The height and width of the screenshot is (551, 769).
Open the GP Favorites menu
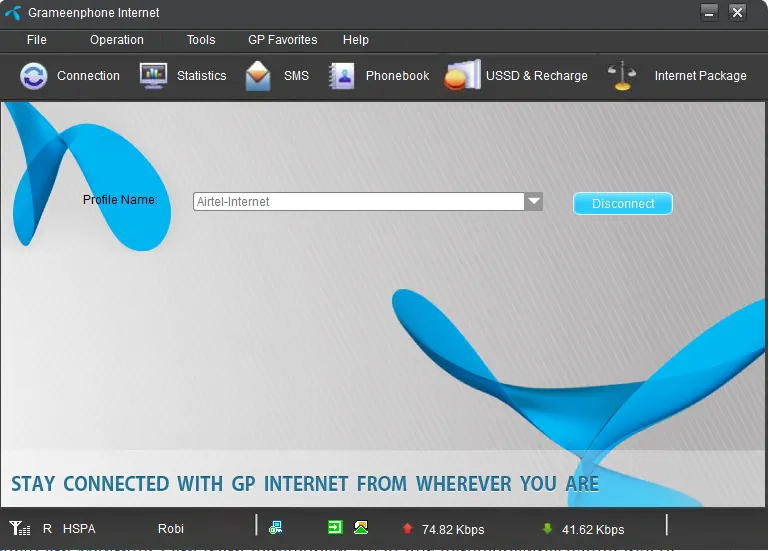(x=282, y=40)
